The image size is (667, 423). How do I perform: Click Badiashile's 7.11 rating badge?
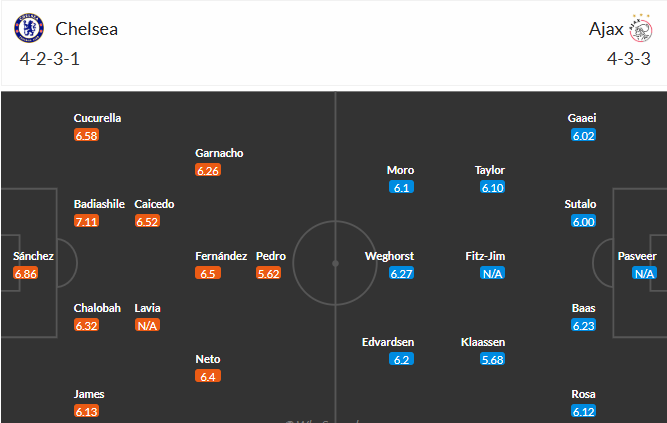coord(87,221)
